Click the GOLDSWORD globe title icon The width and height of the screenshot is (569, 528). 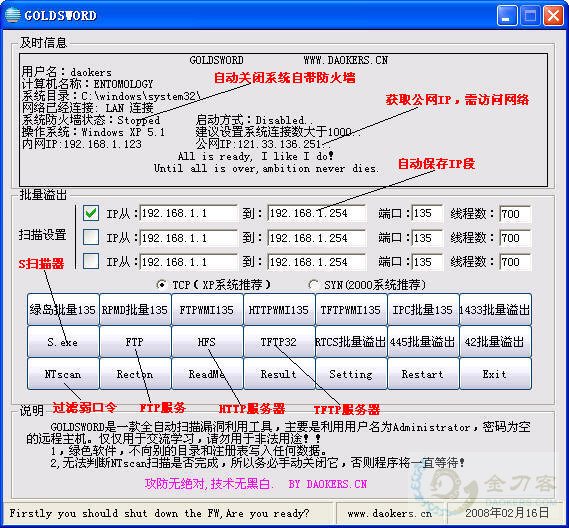tap(13, 15)
